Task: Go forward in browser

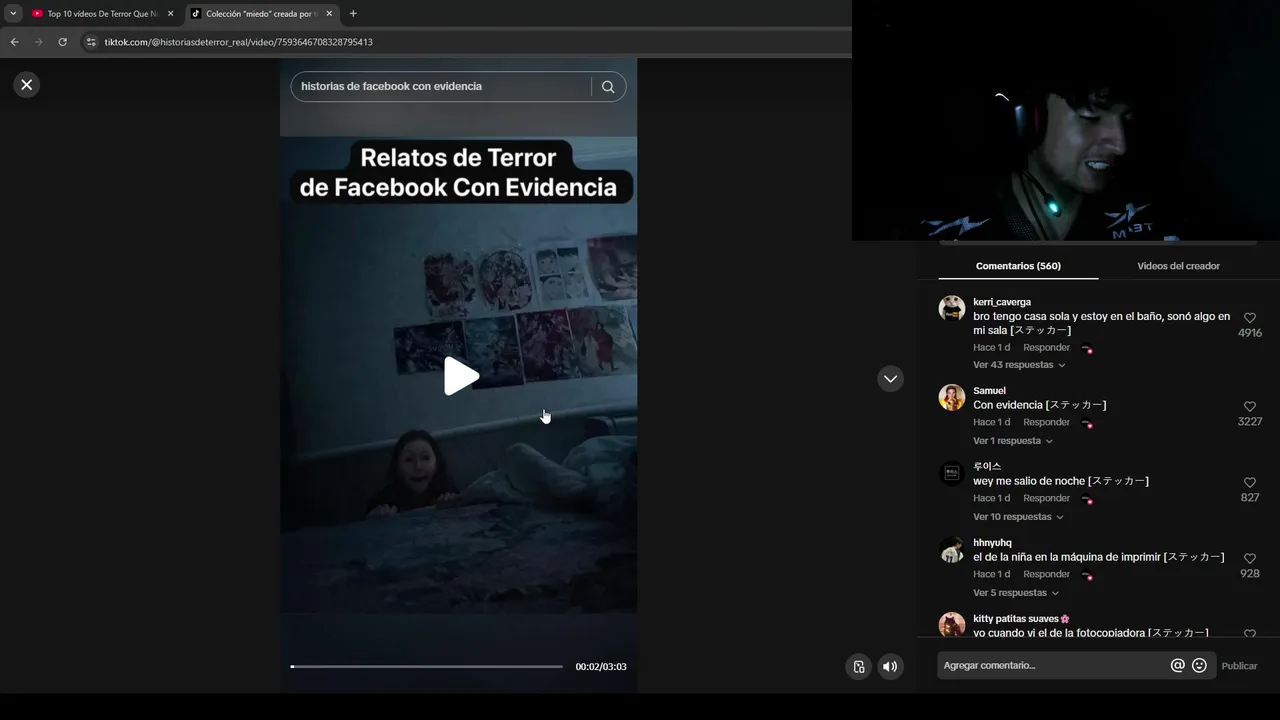Action: (38, 42)
